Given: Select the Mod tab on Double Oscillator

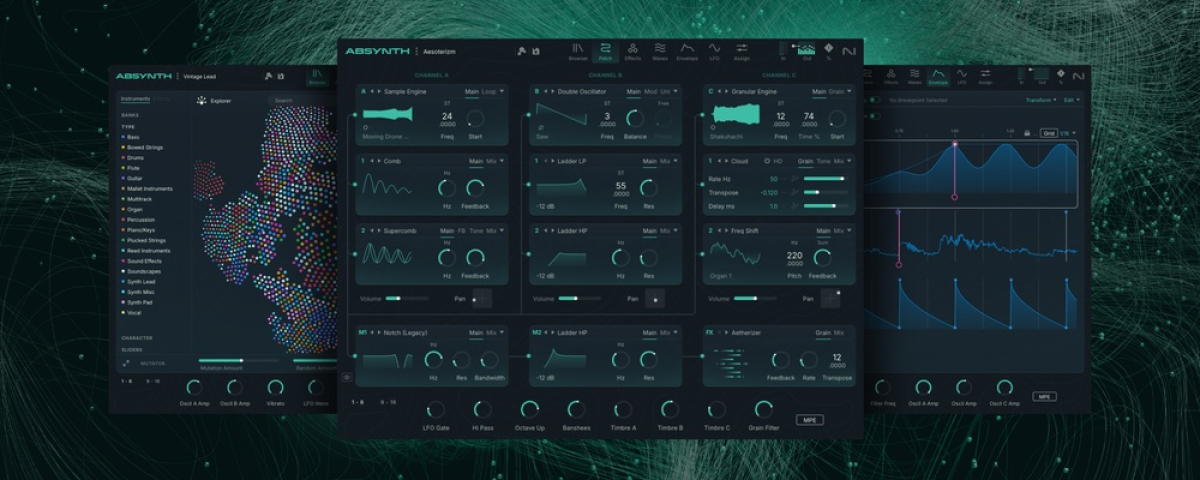Looking at the screenshot, I should 649,91.
